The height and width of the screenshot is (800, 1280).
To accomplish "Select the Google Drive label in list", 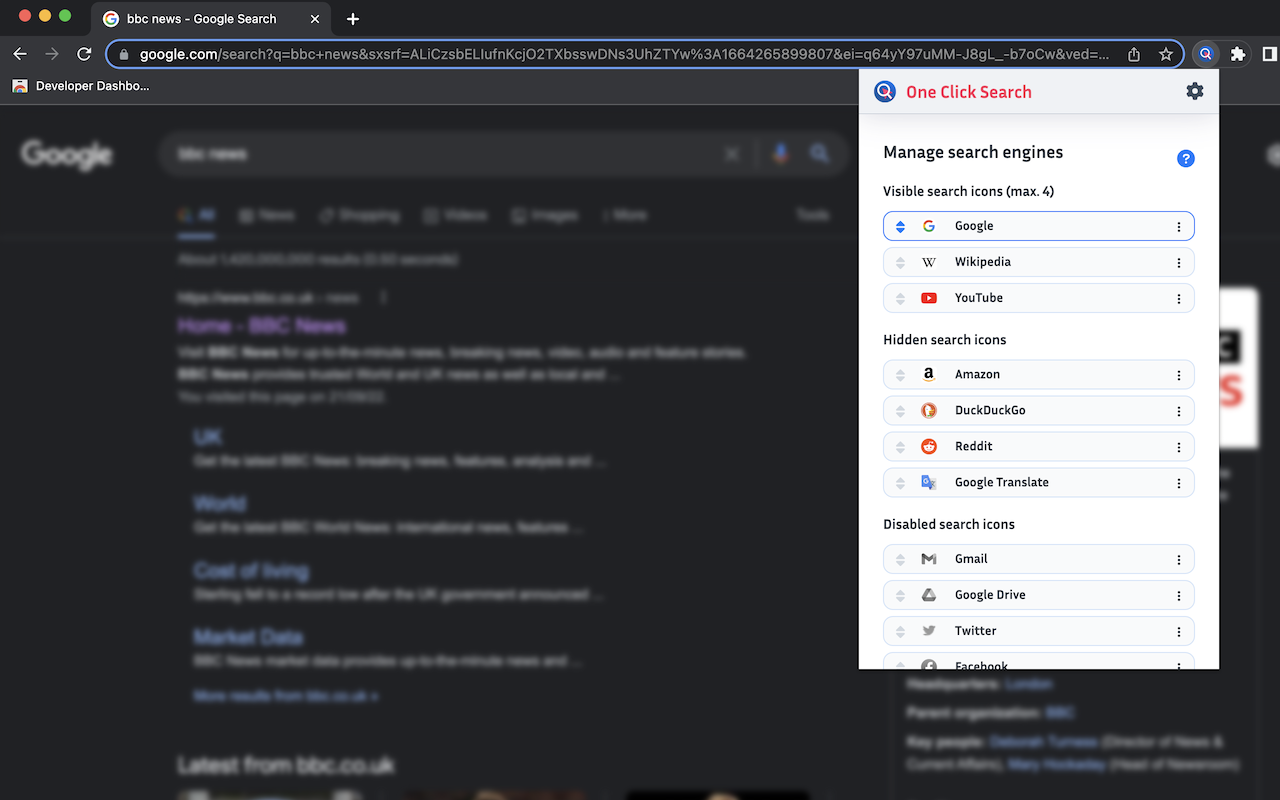I will 990,595.
